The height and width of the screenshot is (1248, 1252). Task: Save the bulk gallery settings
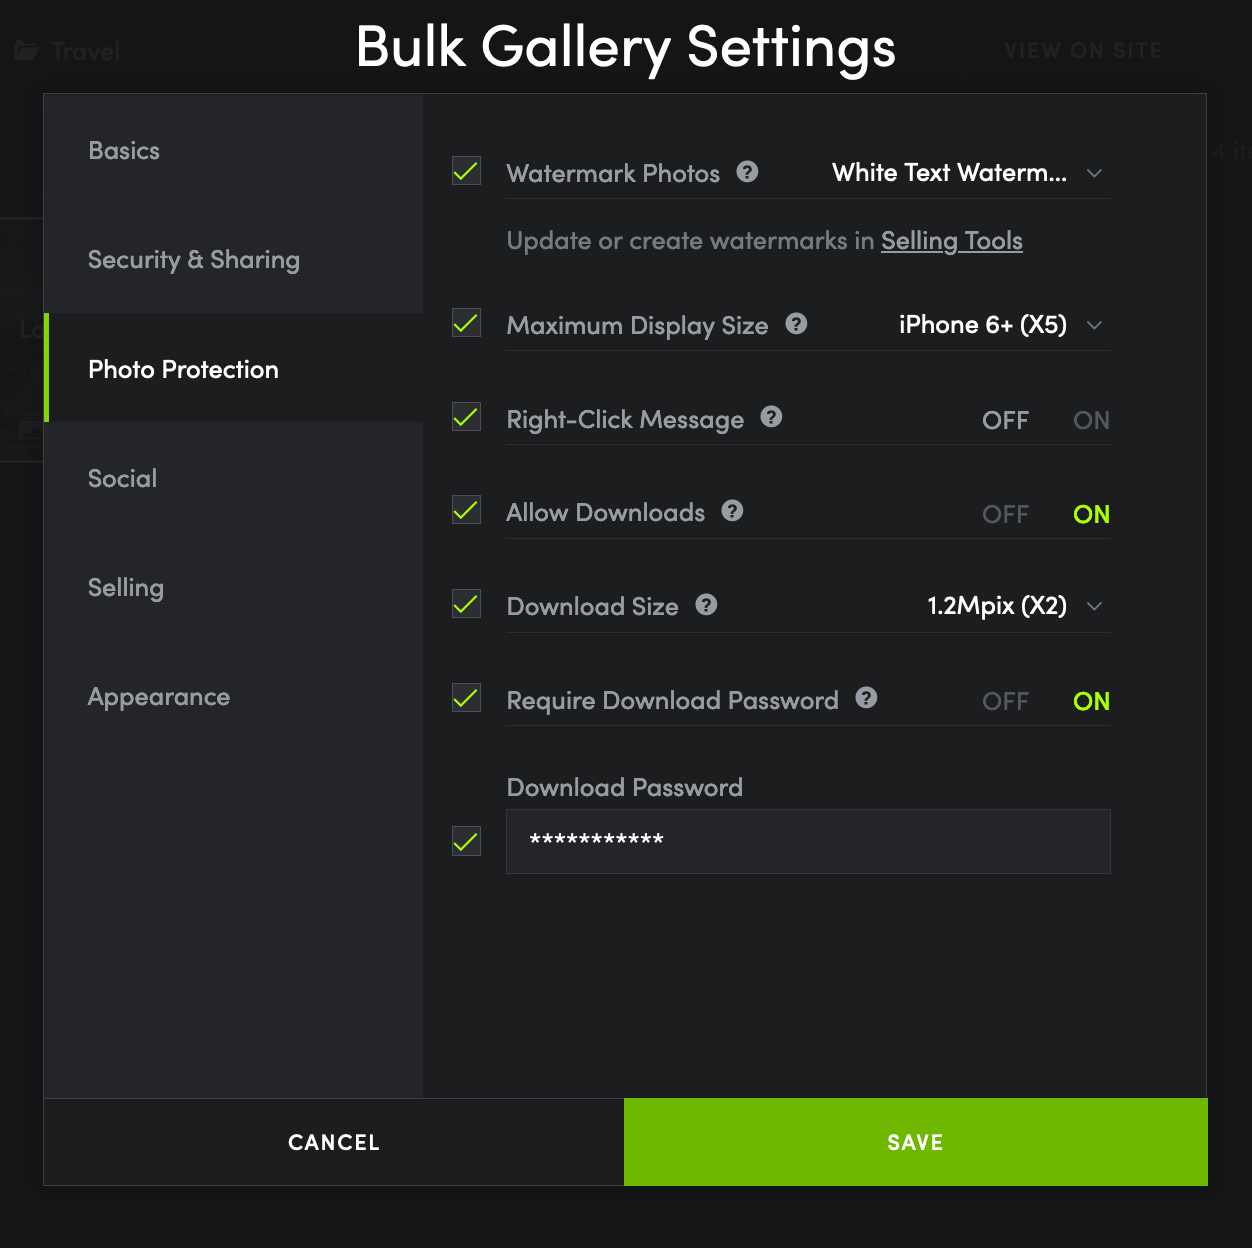click(x=915, y=1142)
